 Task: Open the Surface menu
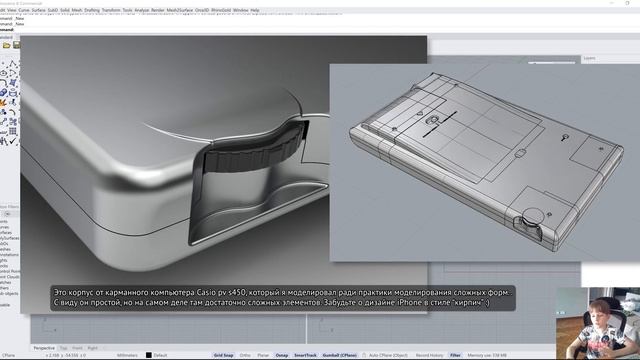38,10
